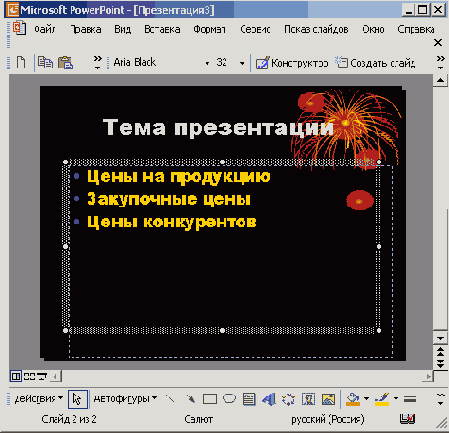Open the Автофигуры dropdown menu
This screenshot has height=433, width=449.
125,398
